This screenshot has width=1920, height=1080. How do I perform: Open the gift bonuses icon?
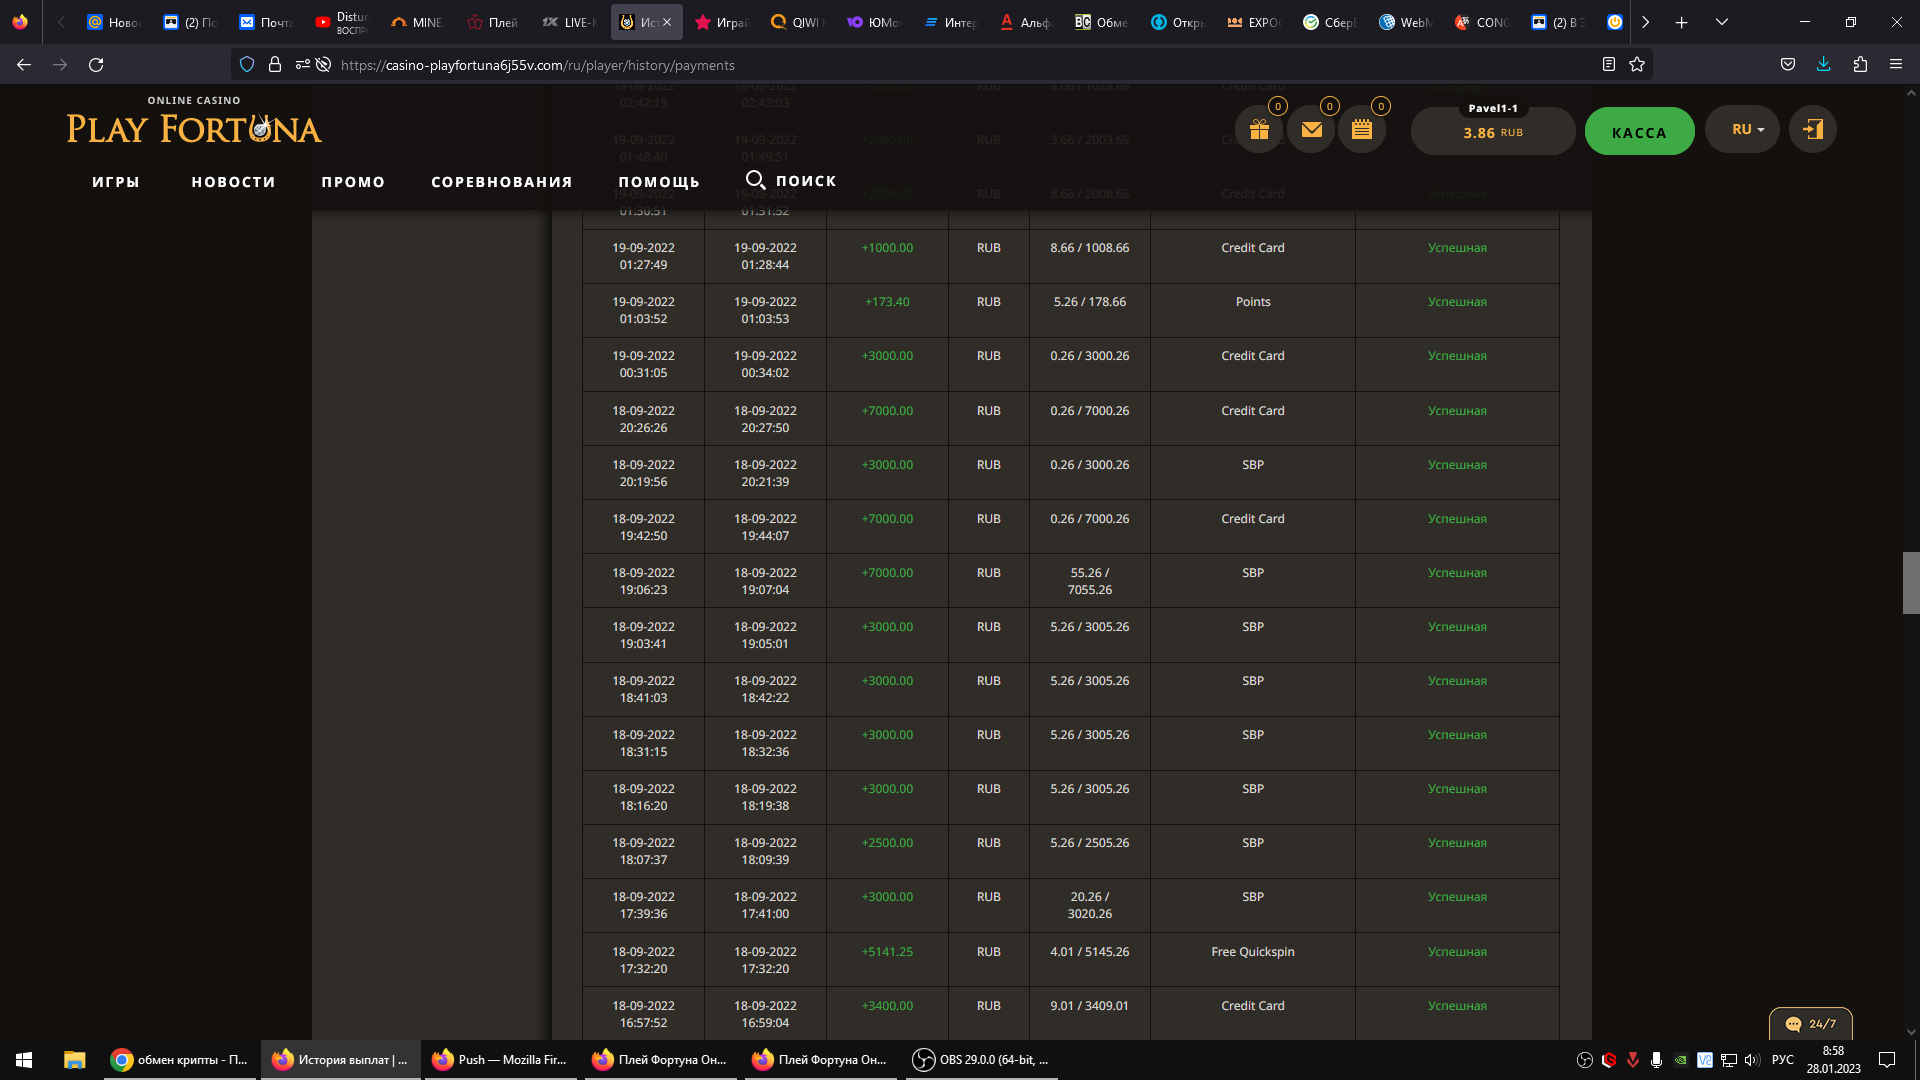tap(1259, 130)
